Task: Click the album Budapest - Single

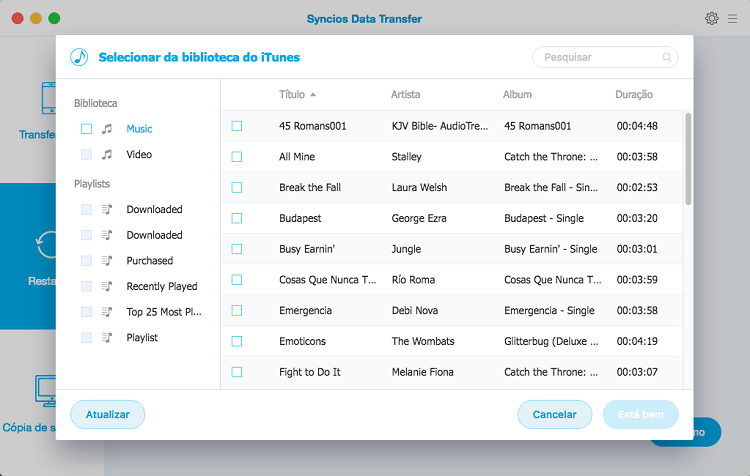Action: (544, 218)
